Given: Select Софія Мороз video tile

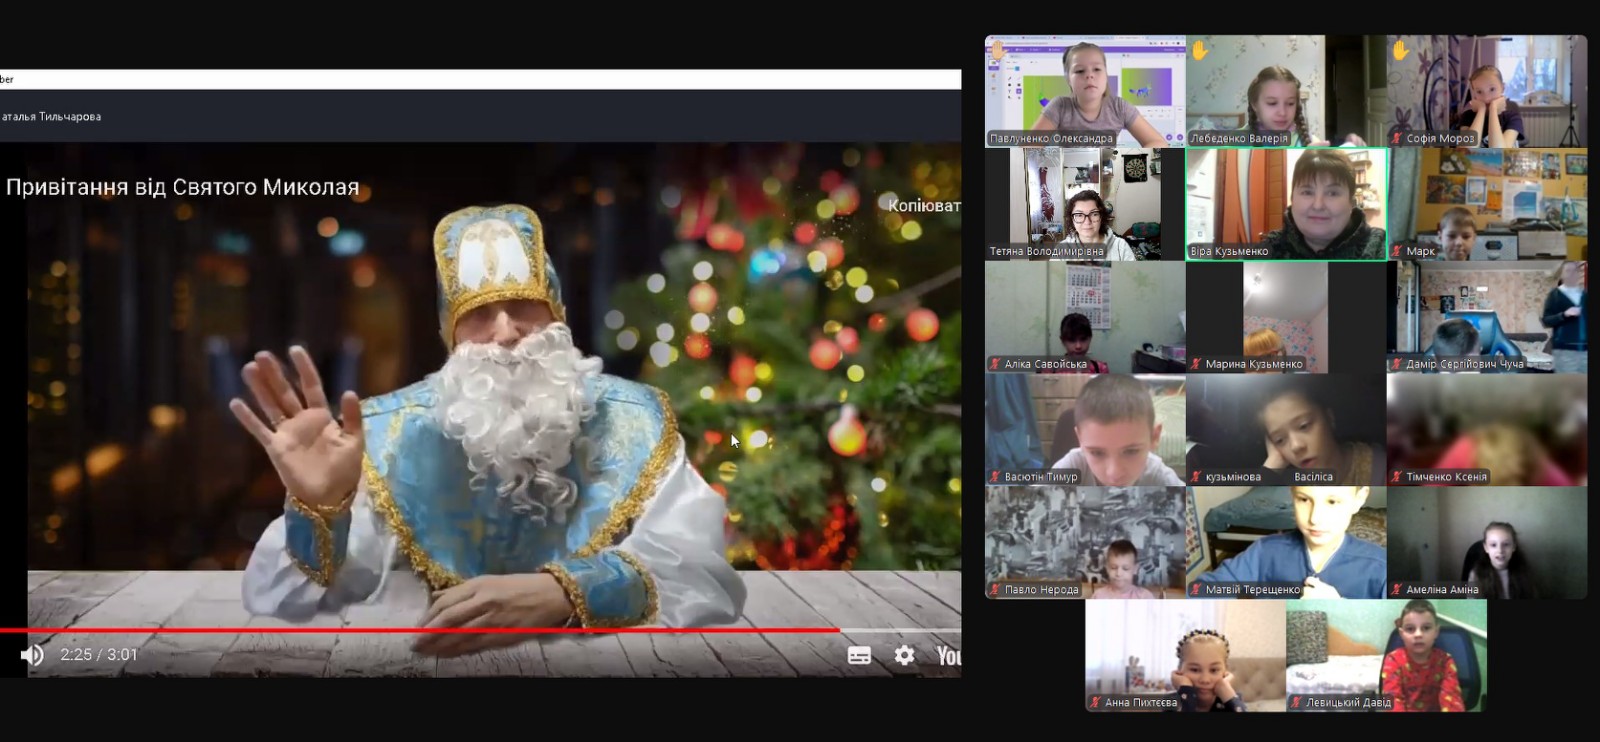Looking at the screenshot, I should [1487, 91].
